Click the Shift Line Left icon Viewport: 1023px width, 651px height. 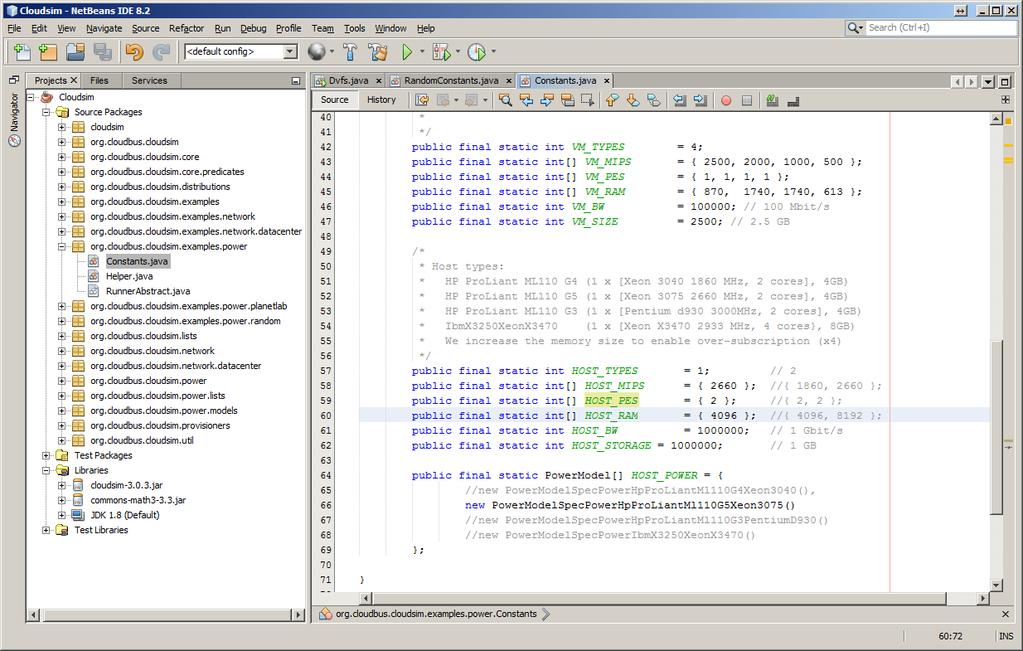tap(680, 100)
